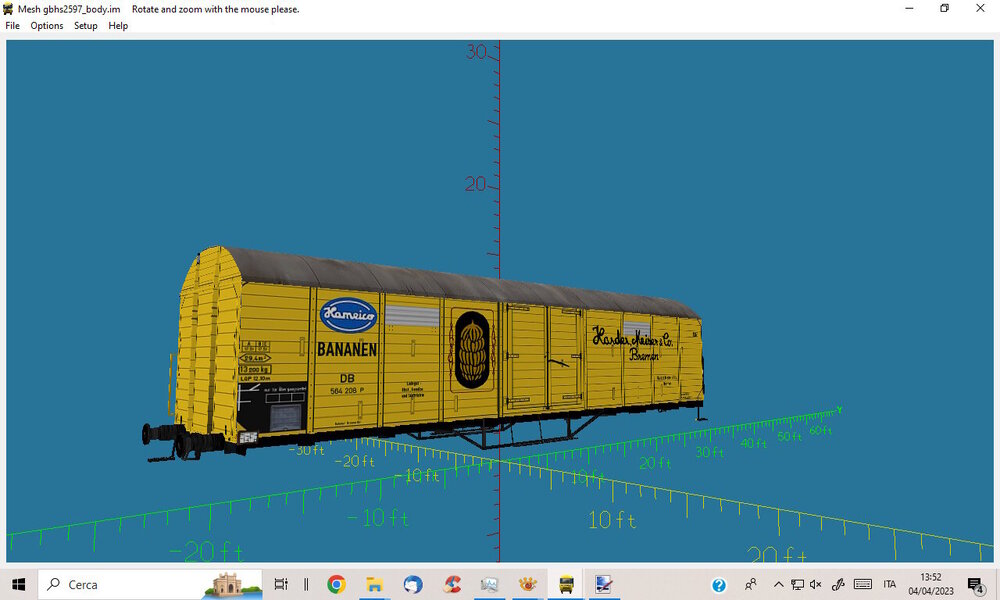Minimize the mesh viewer window

pyautogui.click(x=909, y=8)
